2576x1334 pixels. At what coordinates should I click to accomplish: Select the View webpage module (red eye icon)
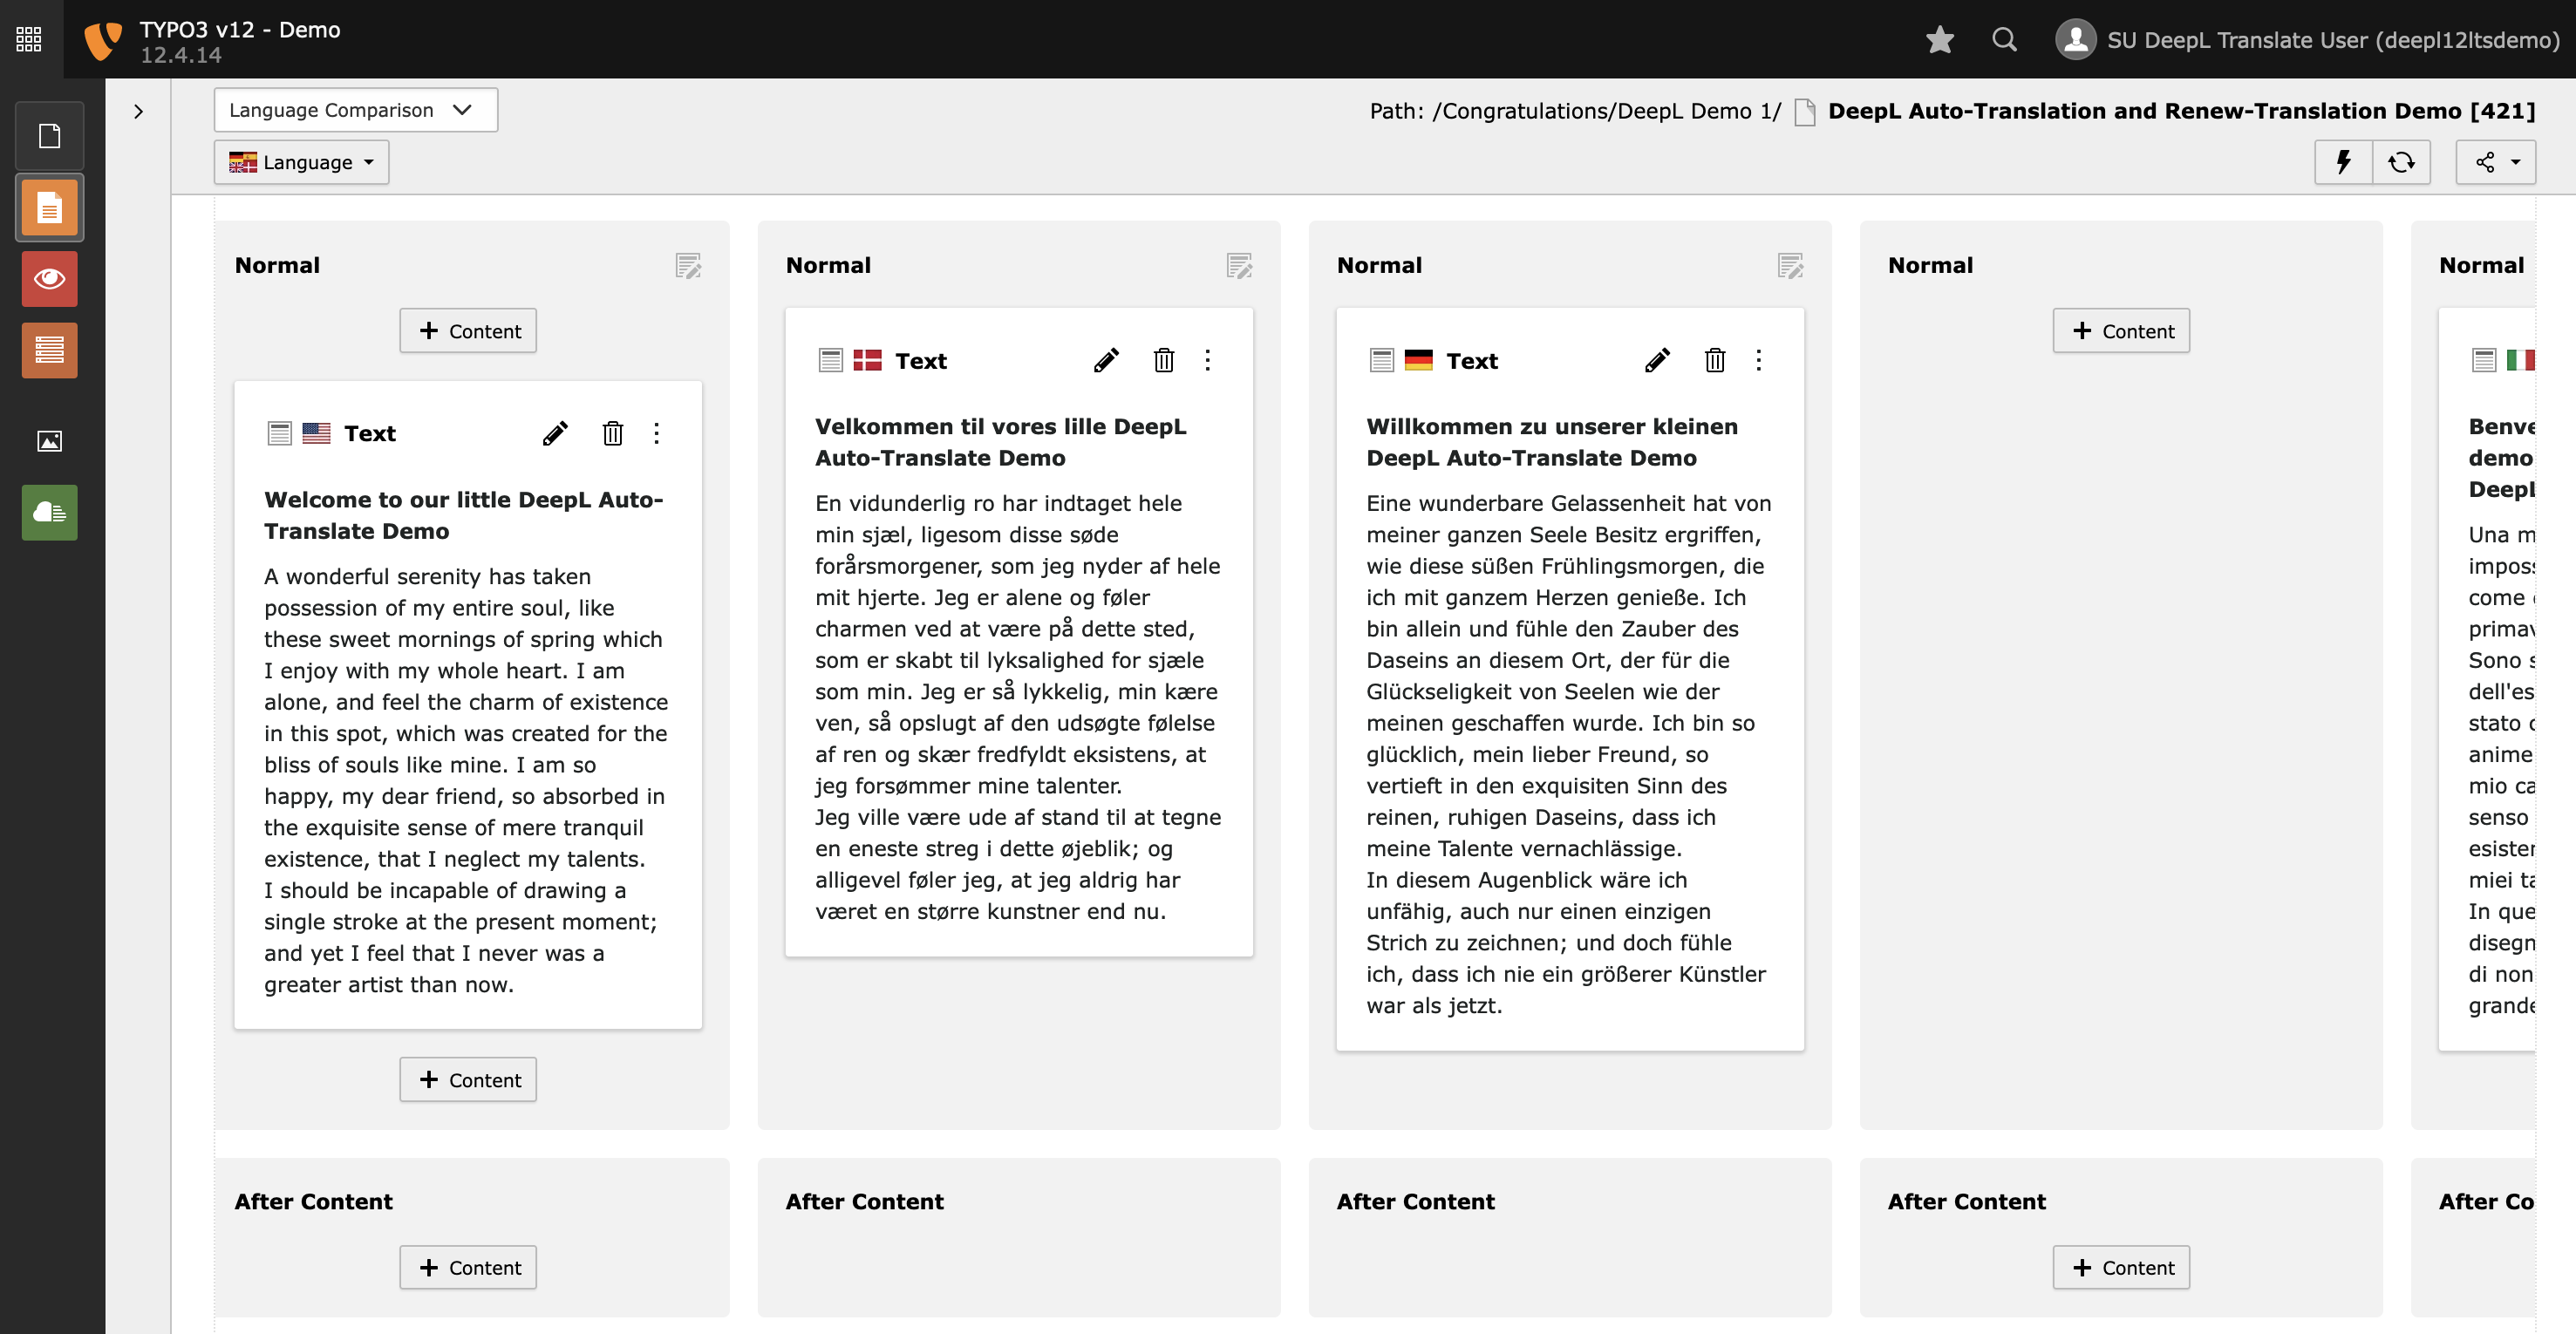[x=49, y=279]
